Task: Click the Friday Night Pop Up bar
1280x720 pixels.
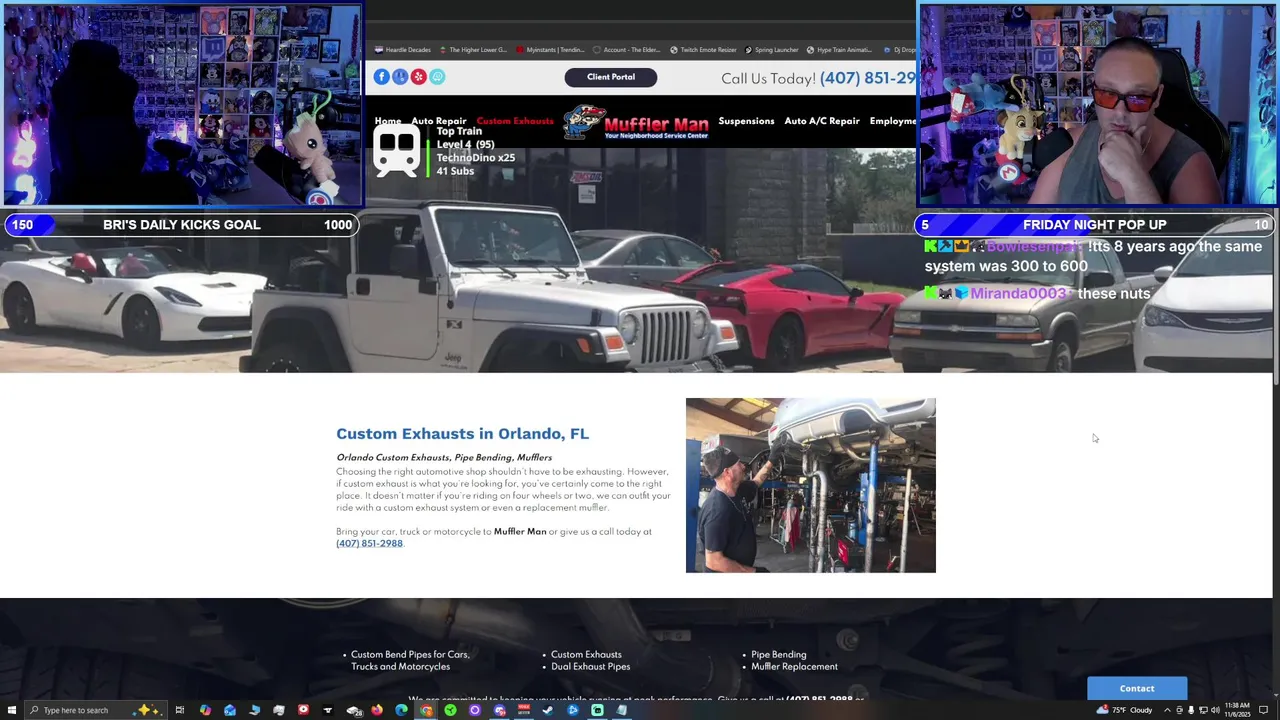Action: point(1095,225)
